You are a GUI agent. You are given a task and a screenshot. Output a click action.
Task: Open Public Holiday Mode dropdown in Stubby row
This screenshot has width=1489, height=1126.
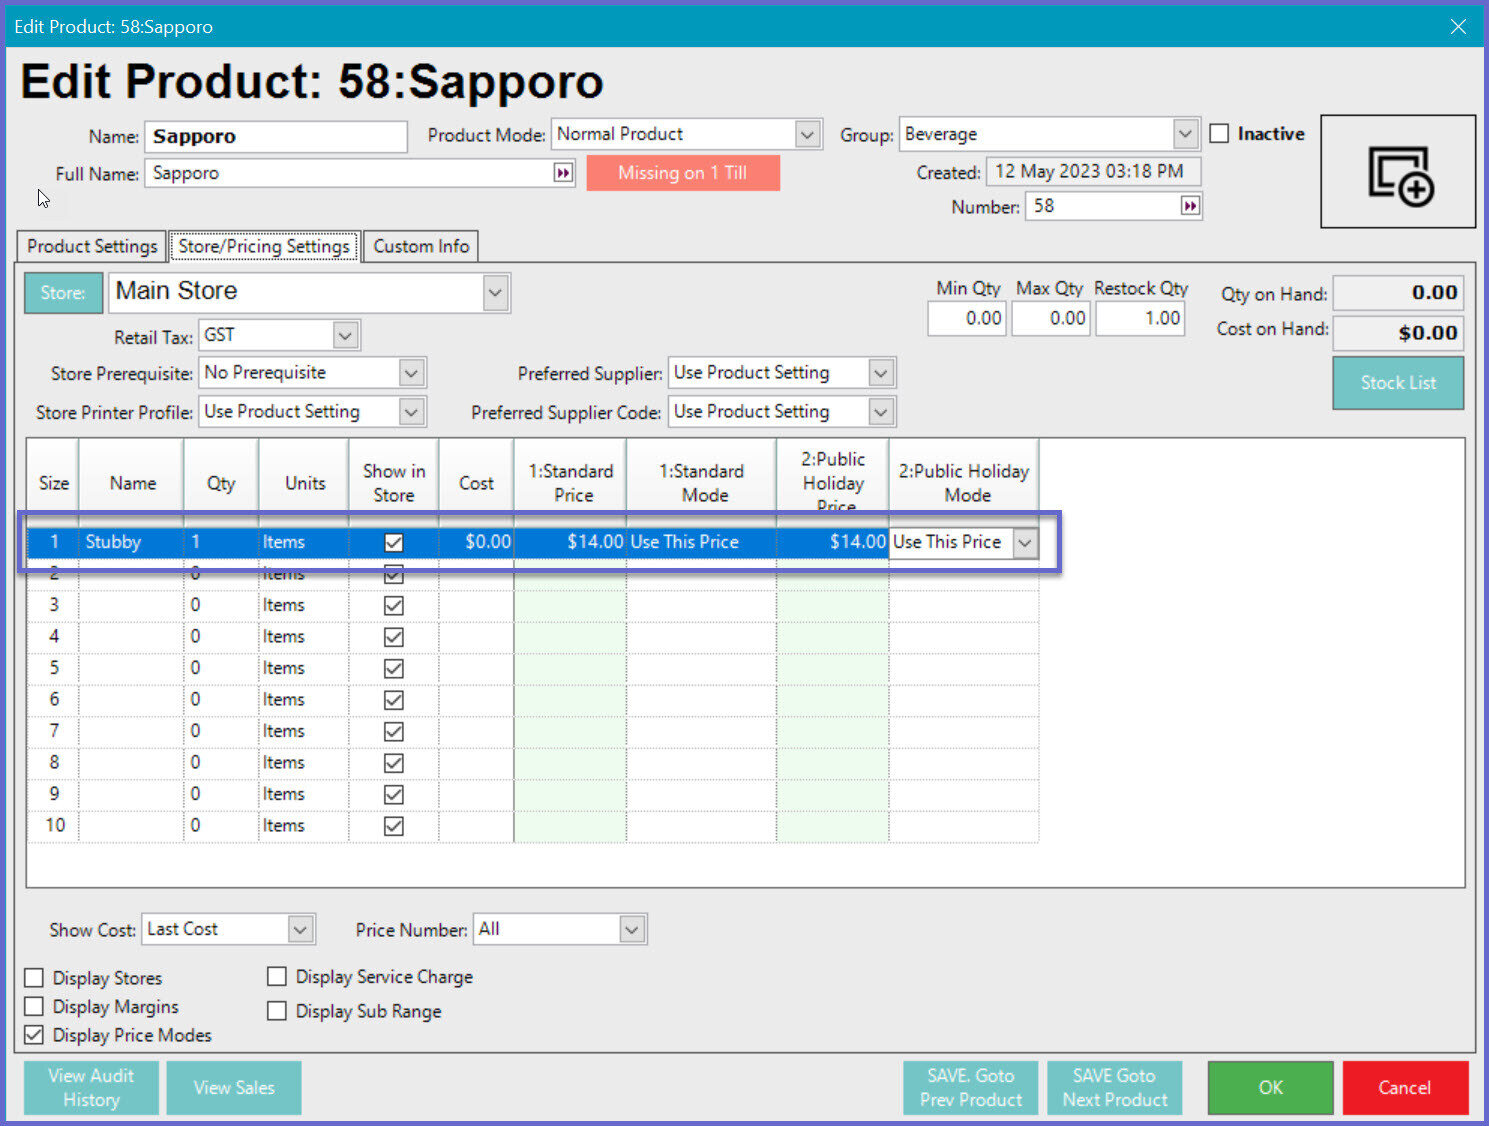click(1025, 542)
